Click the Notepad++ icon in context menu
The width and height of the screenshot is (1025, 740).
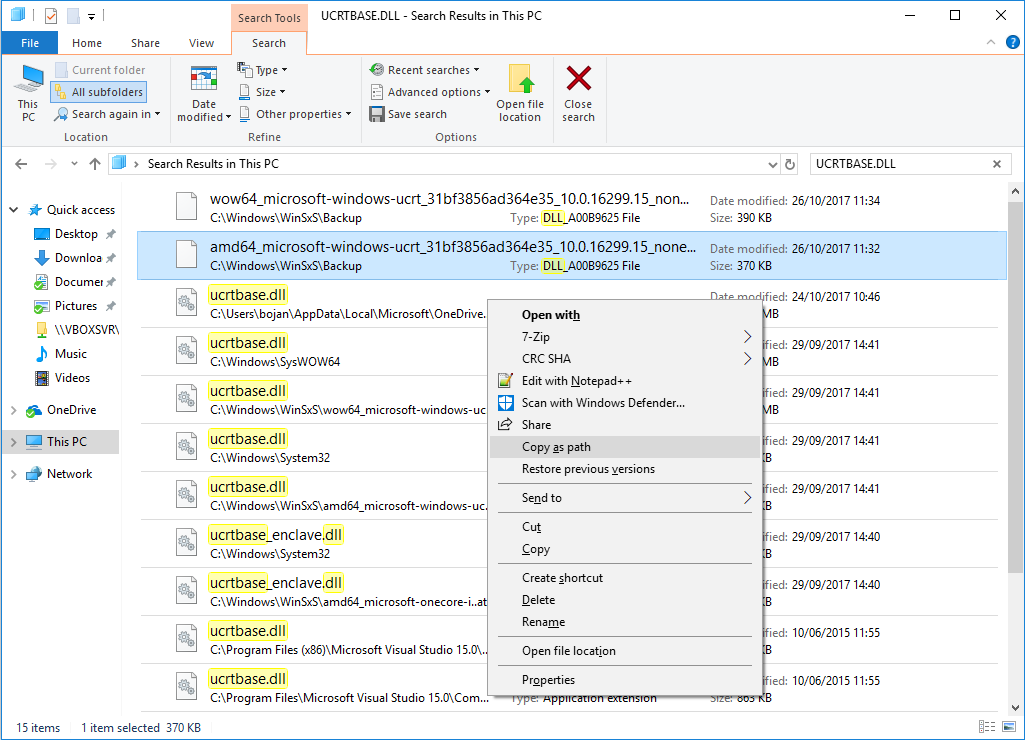(505, 380)
